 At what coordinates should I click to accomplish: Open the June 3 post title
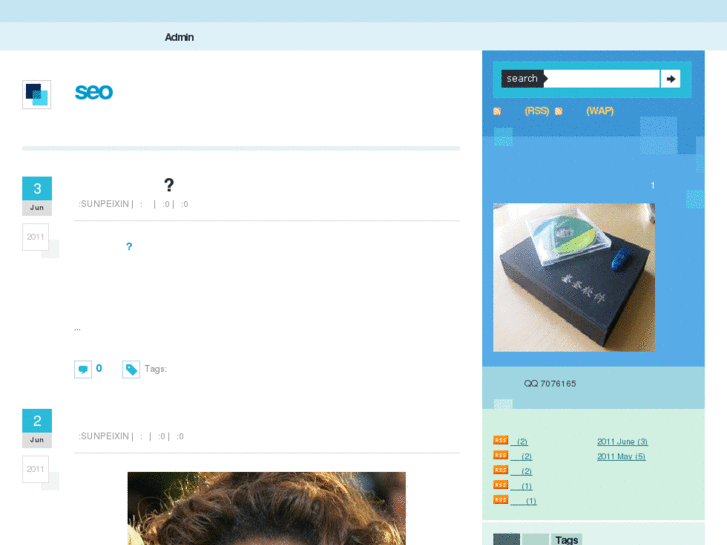(x=169, y=185)
